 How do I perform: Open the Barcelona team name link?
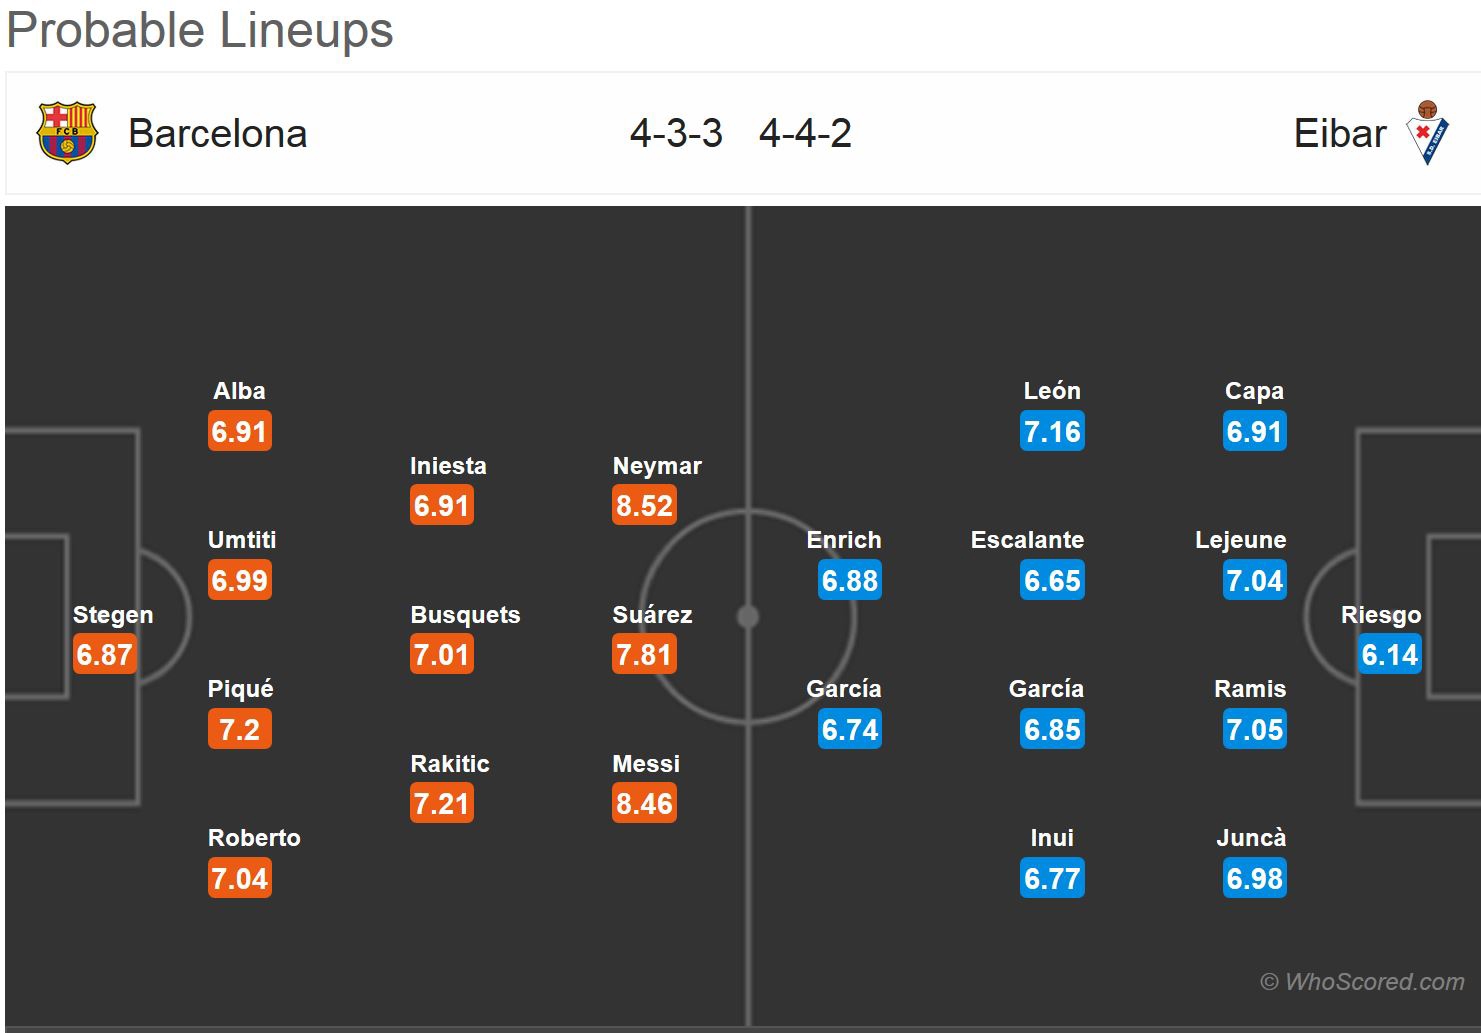[x=217, y=133]
